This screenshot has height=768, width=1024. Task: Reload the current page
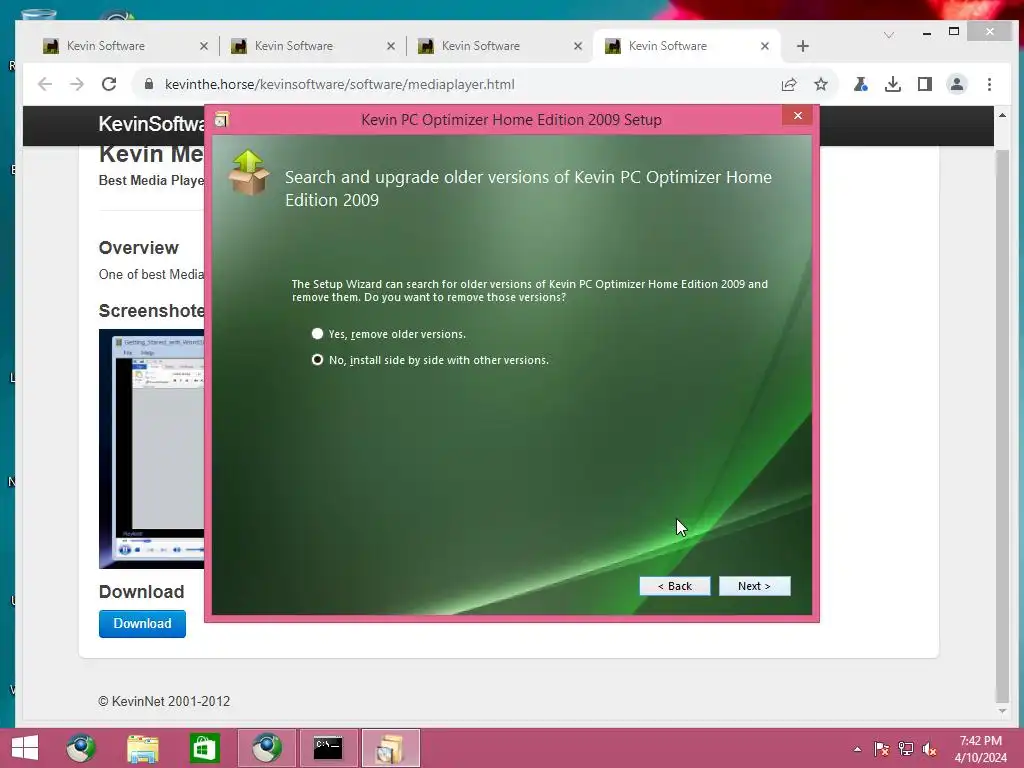point(109,84)
